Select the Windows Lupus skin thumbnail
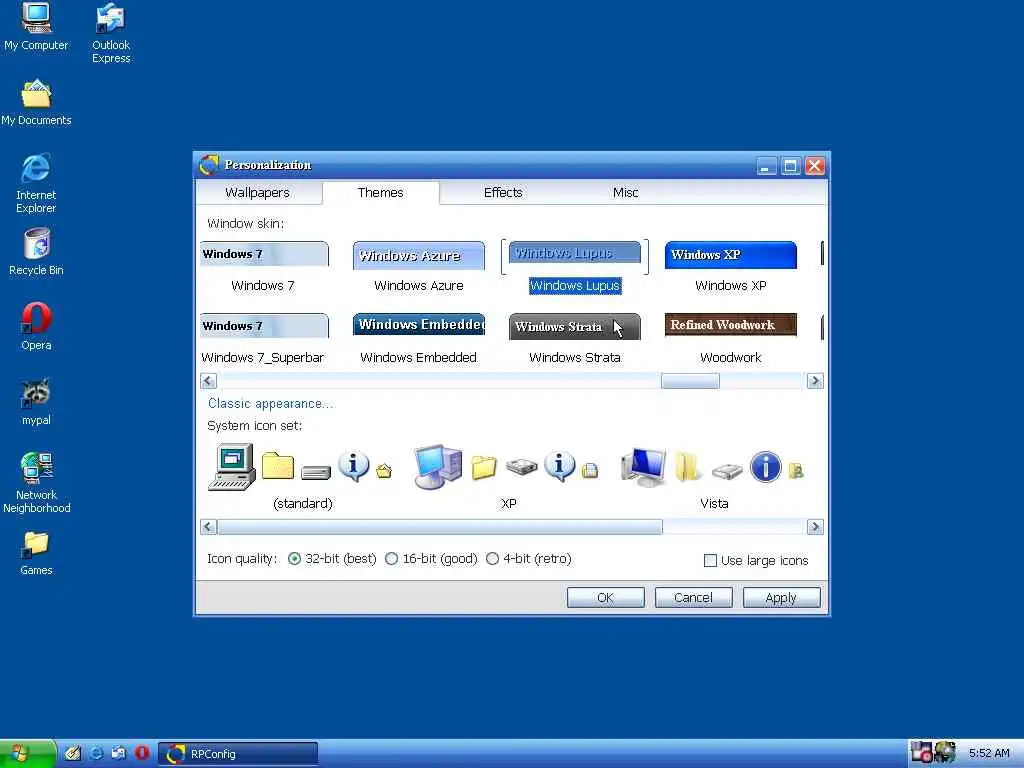 575,253
